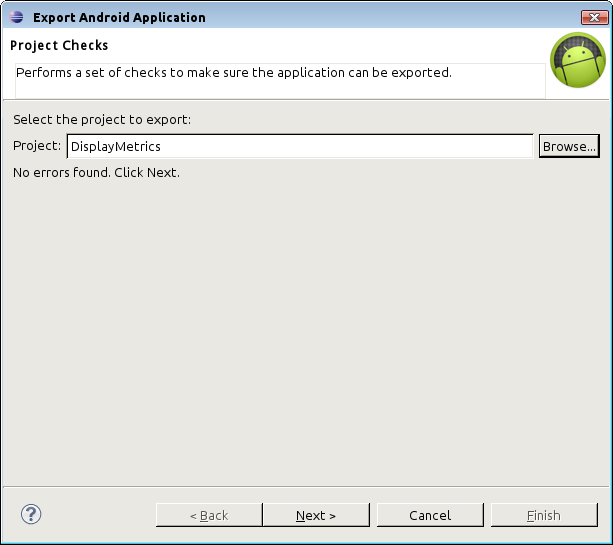Click the 'Project Checks' heading
The width and height of the screenshot is (613, 545).
coord(59,45)
